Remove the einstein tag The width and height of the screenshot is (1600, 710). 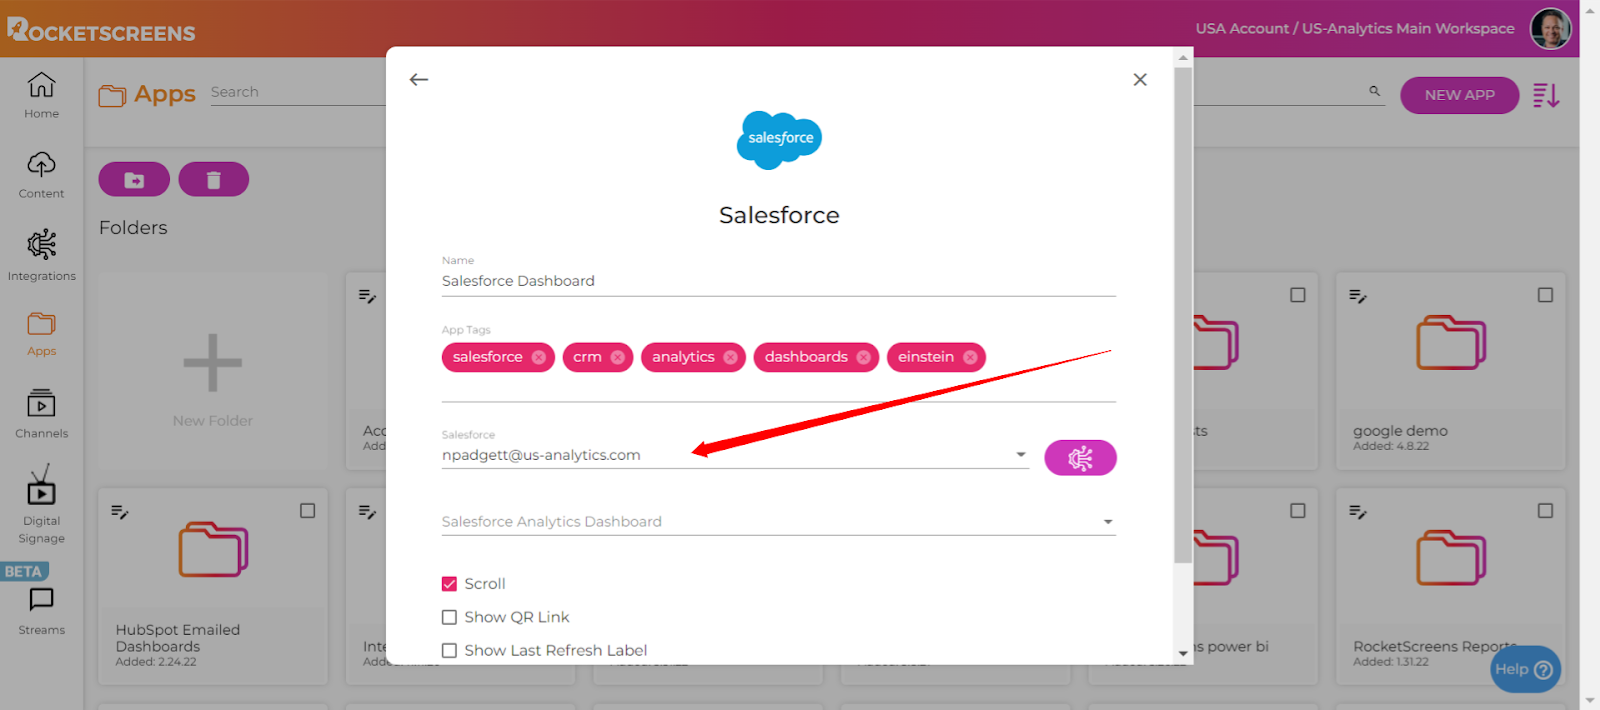pyautogui.click(x=970, y=357)
